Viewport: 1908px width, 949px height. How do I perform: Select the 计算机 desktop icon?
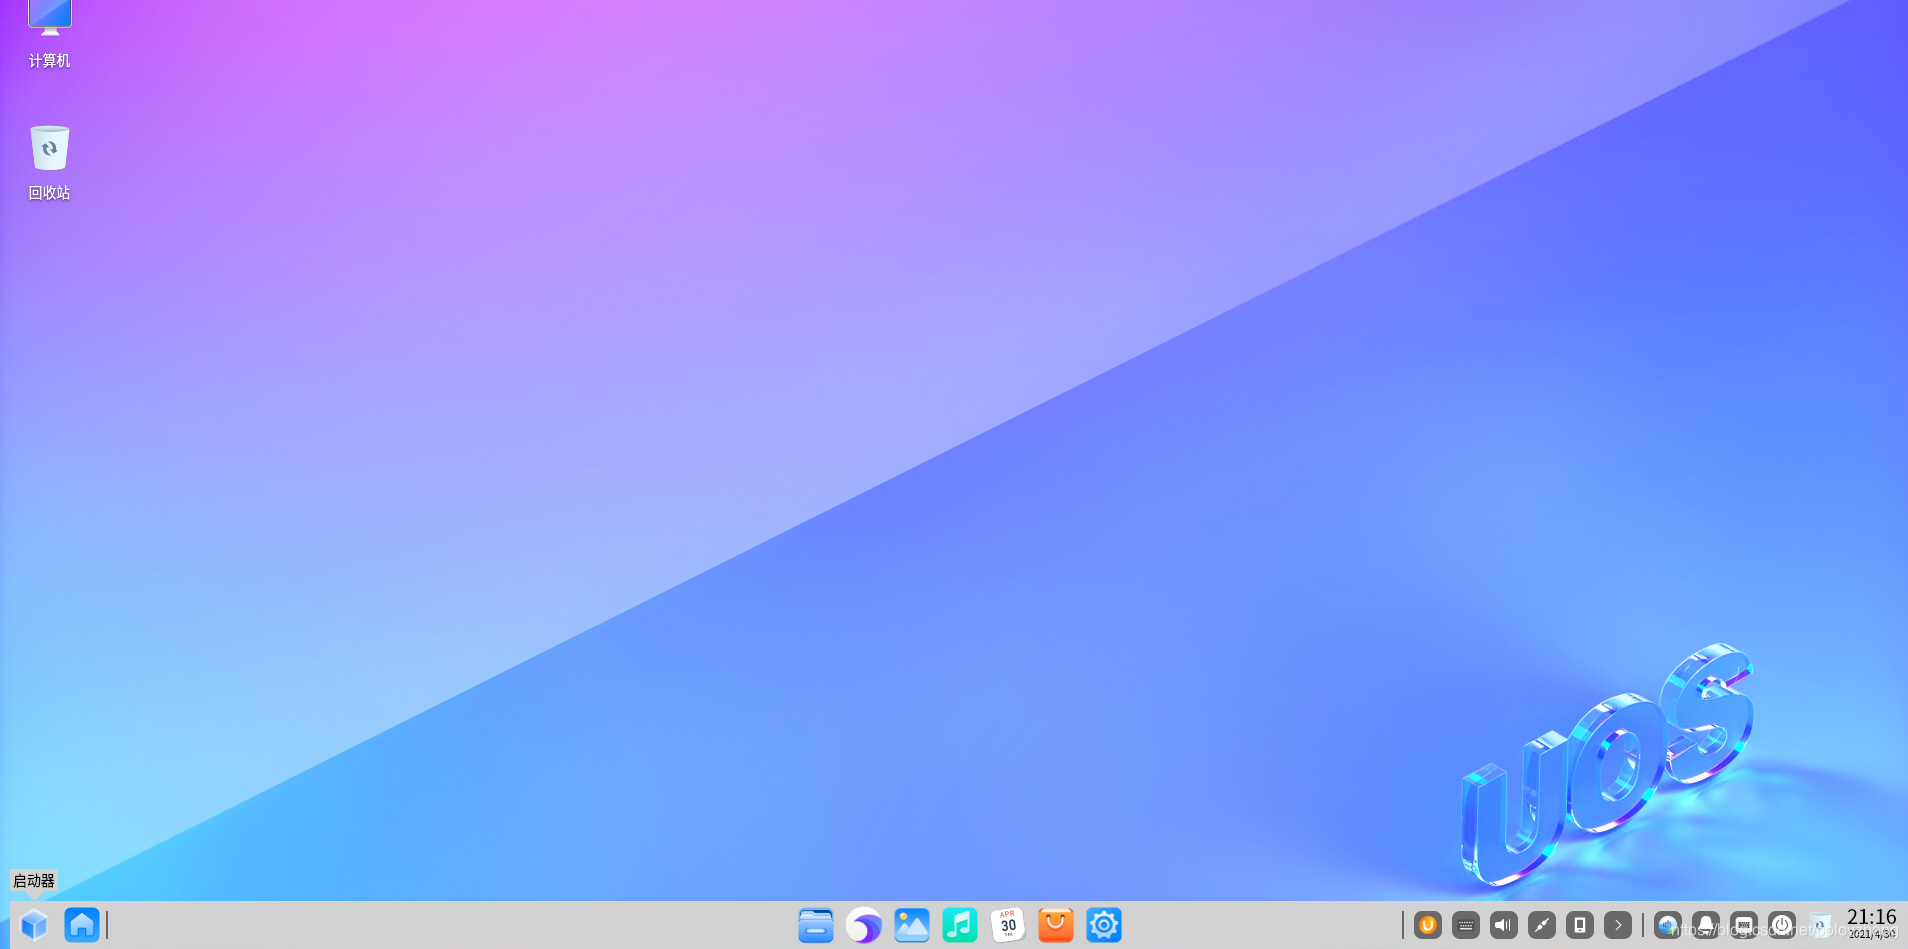(x=50, y=34)
